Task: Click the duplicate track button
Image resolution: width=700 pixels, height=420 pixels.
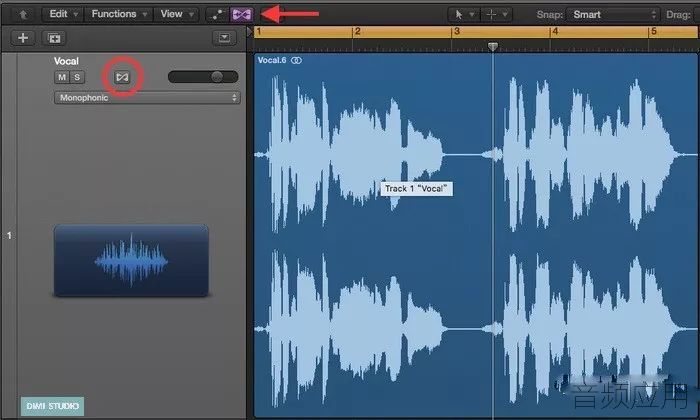Action: pyautogui.click(x=54, y=38)
